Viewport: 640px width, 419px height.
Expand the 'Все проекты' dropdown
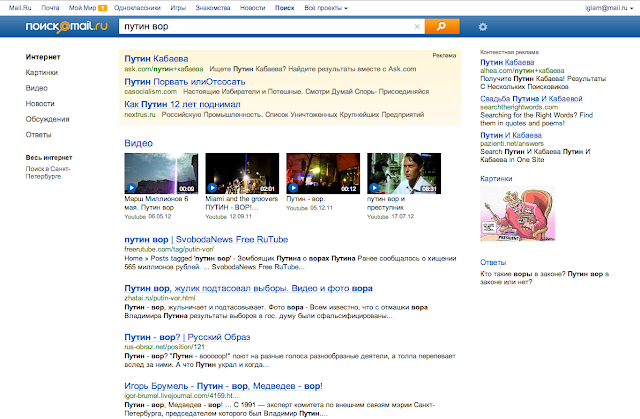(x=326, y=8)
